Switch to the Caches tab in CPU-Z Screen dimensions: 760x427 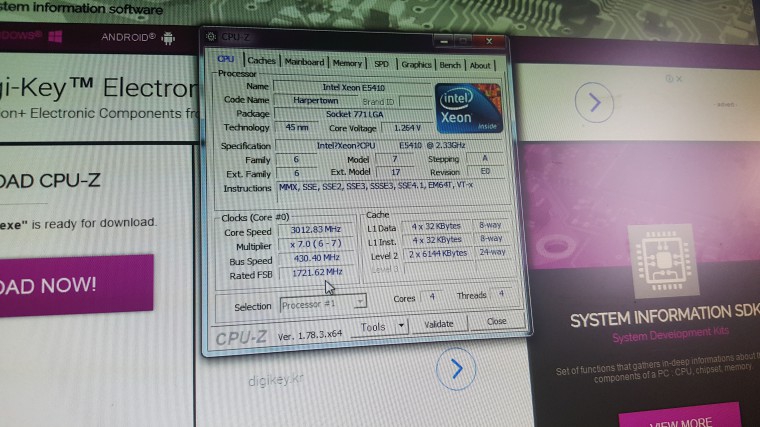[x=261, y=61]
